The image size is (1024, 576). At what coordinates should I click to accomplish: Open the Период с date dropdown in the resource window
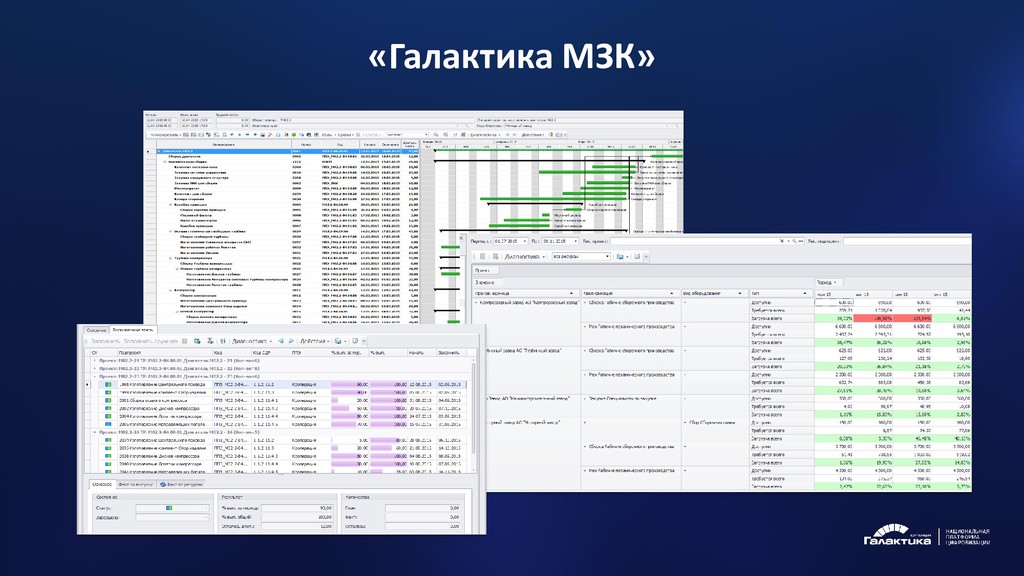524,241
